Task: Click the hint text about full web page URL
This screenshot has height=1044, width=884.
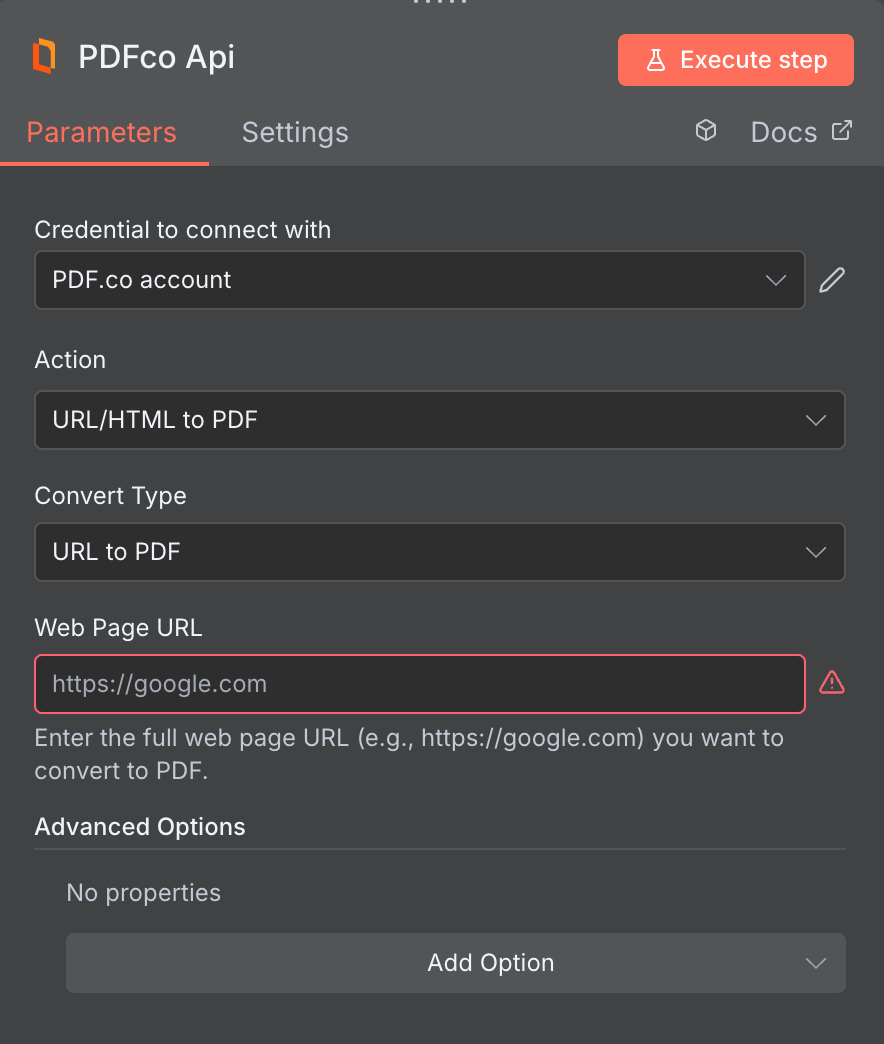Action: coord(409,754)
